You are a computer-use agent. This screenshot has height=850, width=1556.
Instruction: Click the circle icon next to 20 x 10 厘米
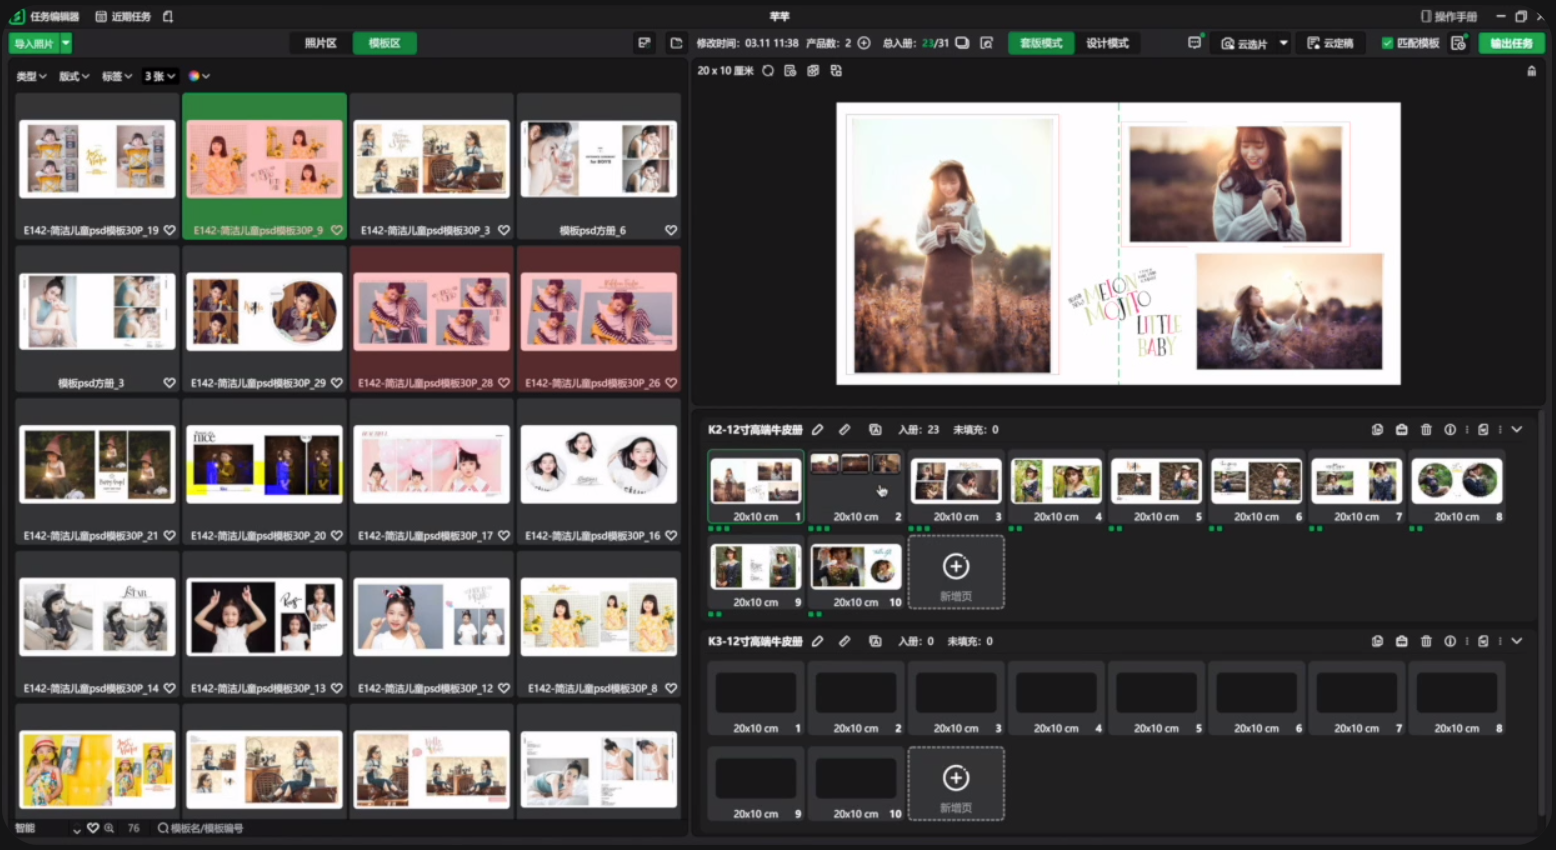coord(768,71)
